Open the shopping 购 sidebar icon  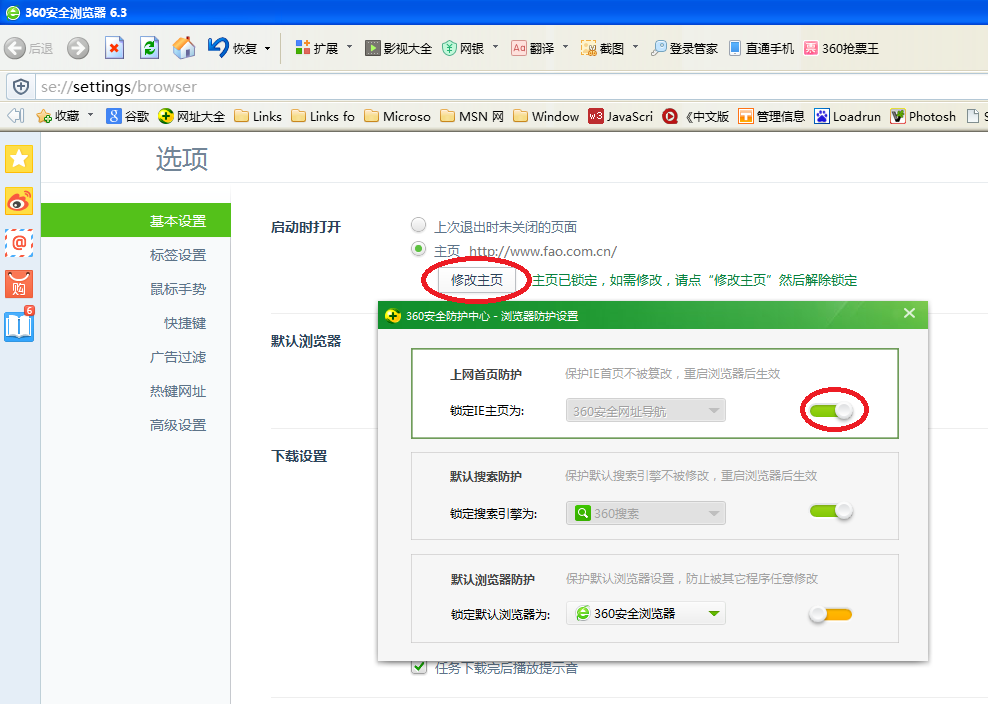(x=19, y=285)
